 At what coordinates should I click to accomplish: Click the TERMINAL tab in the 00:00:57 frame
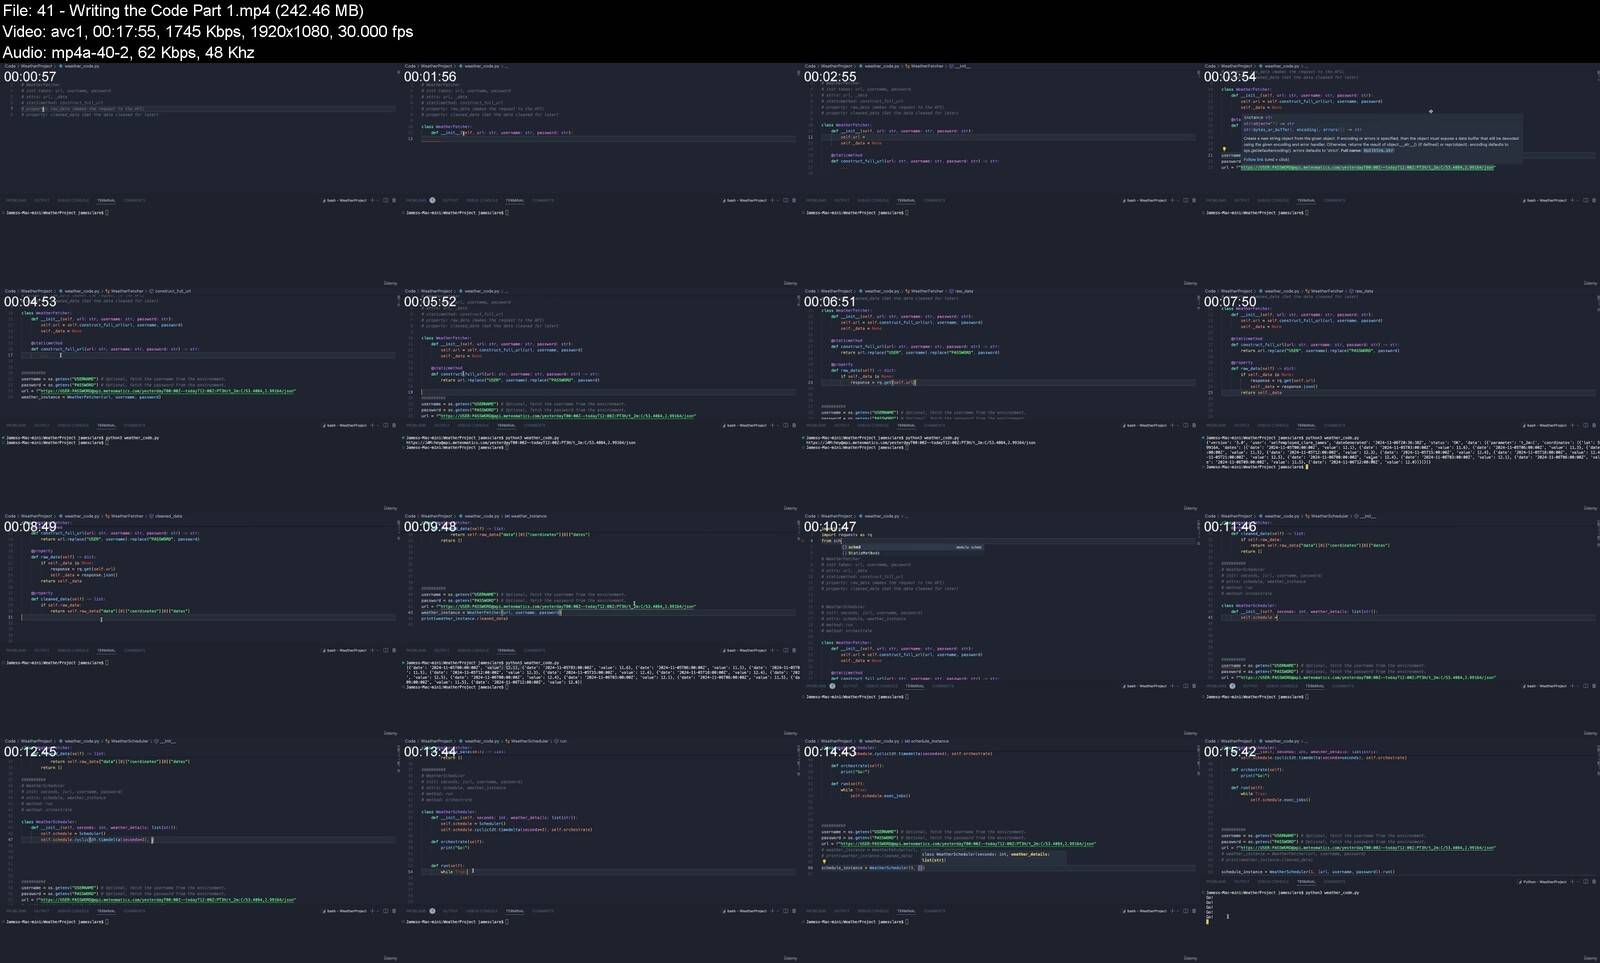point(106,200)
